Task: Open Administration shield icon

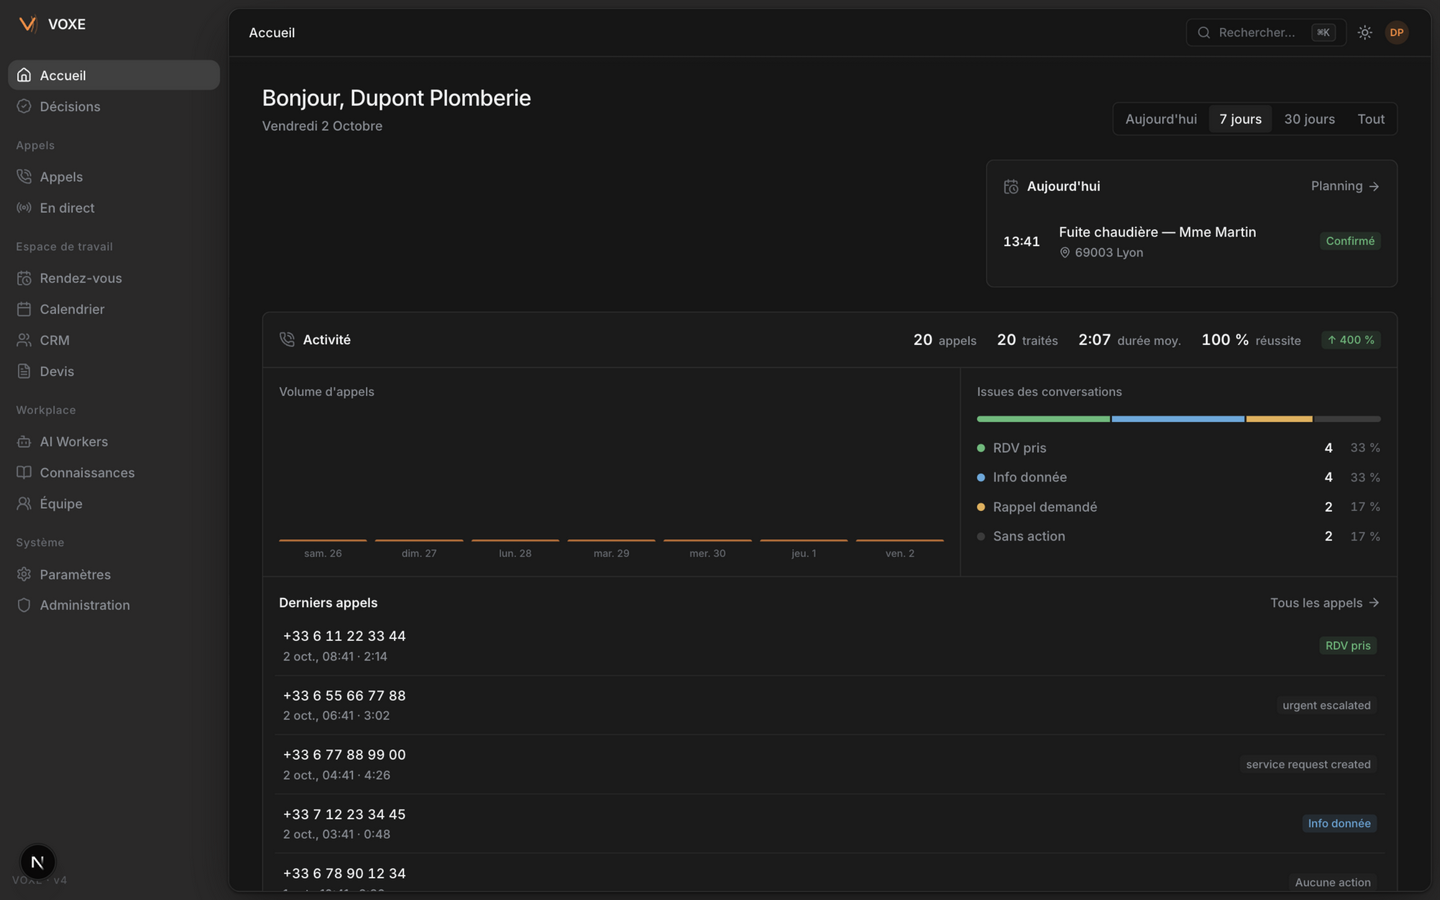Action: coord(24,605)
